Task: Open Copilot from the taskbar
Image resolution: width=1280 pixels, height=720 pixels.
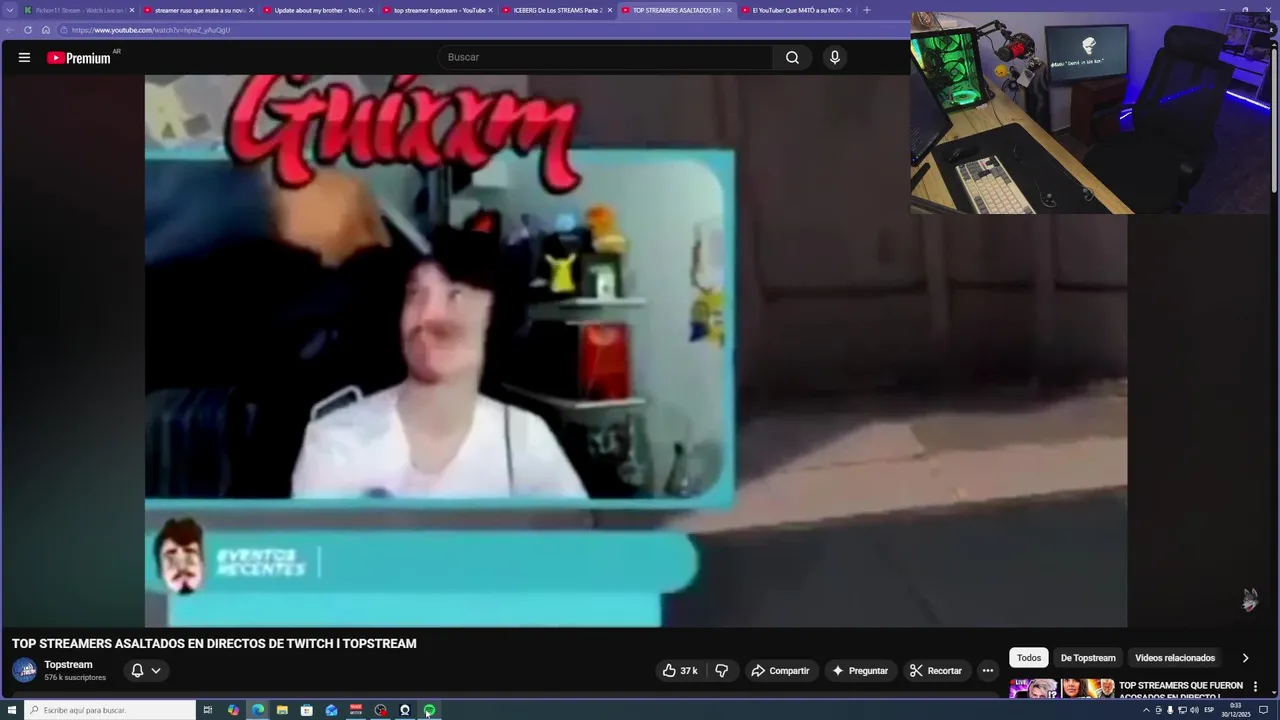Action: click(233, 710)
